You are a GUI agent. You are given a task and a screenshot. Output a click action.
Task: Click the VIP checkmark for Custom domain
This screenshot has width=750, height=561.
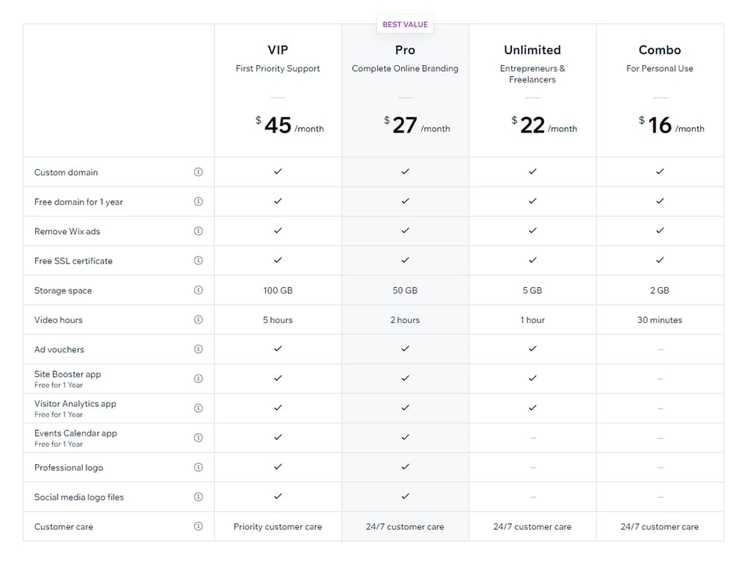[x=278, y=171]
